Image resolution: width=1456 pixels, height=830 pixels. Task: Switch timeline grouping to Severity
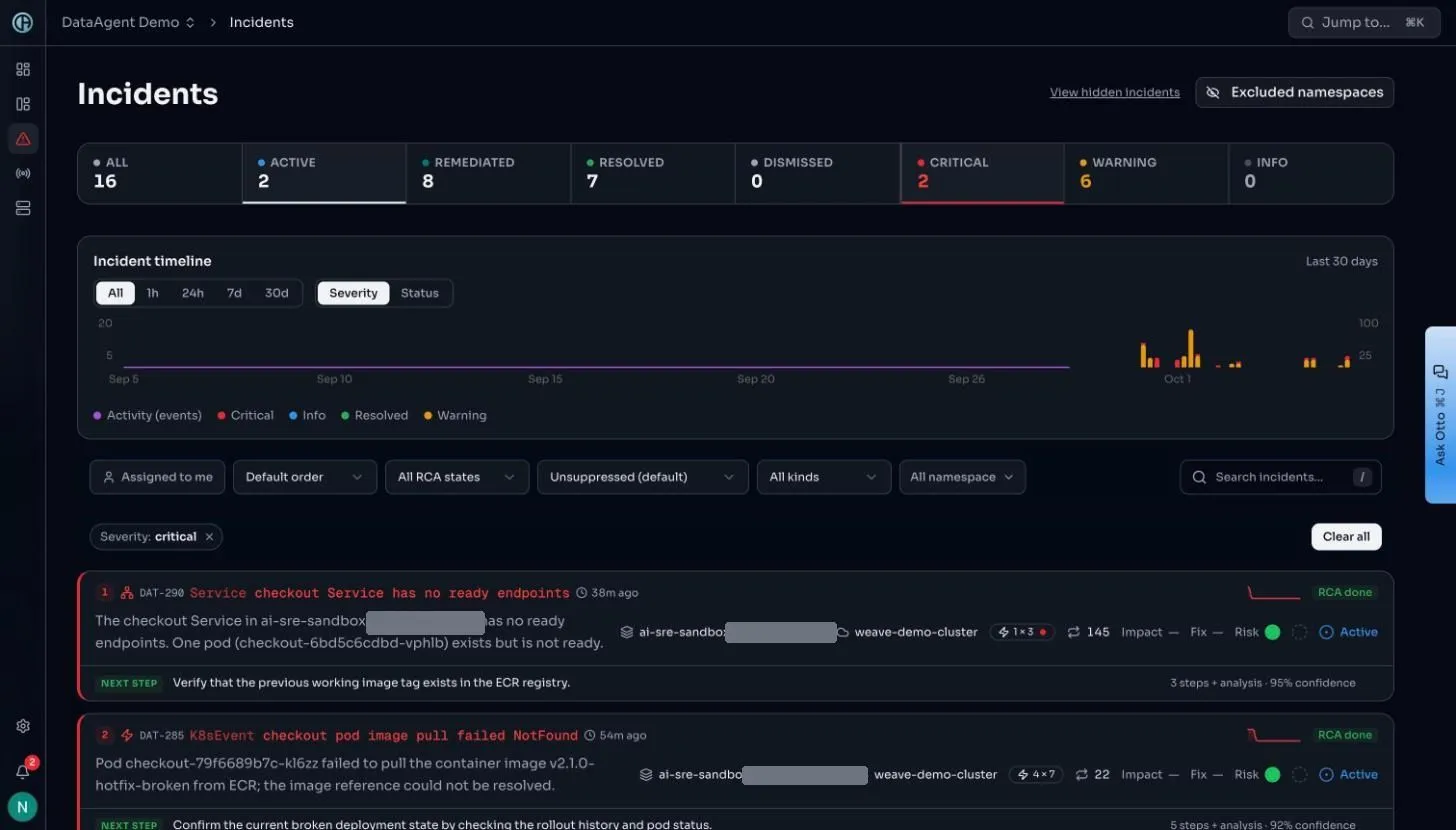click(353, 293)
